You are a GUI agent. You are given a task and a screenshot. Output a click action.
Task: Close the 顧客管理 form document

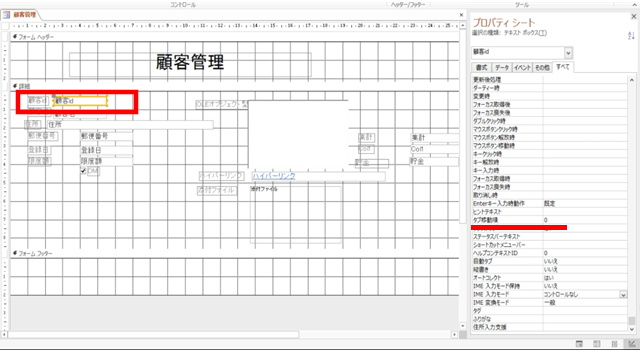click(x=461, y=15)
